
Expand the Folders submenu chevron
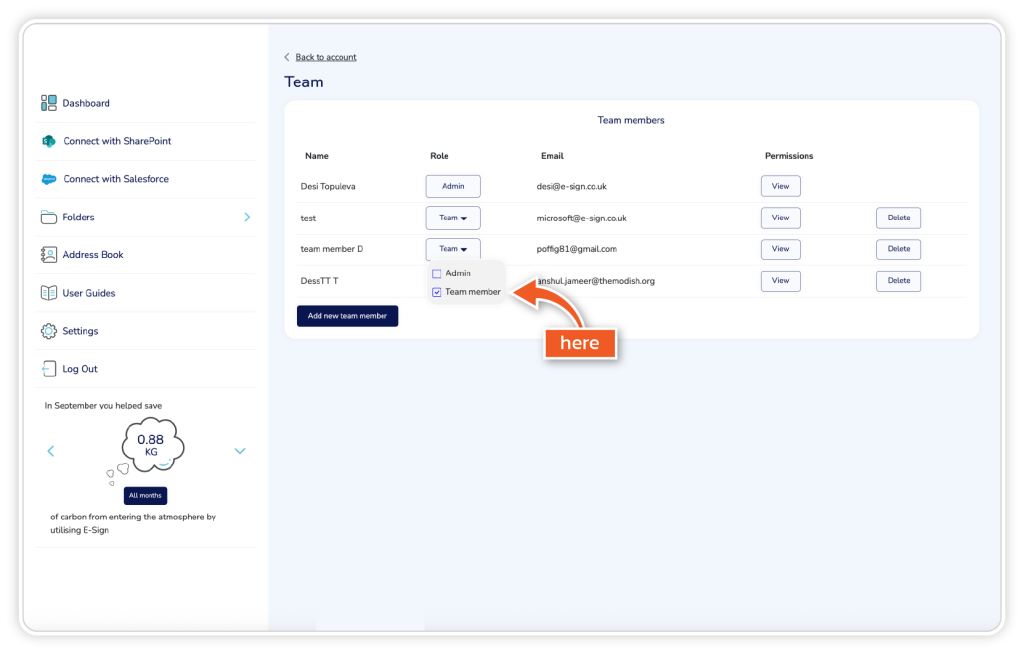[247, 217]
